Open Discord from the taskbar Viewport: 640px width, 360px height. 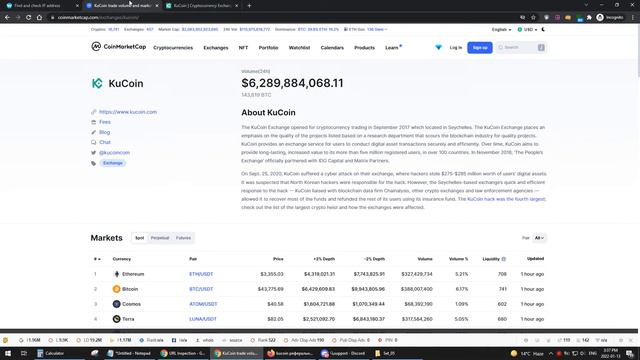(344, 353)
